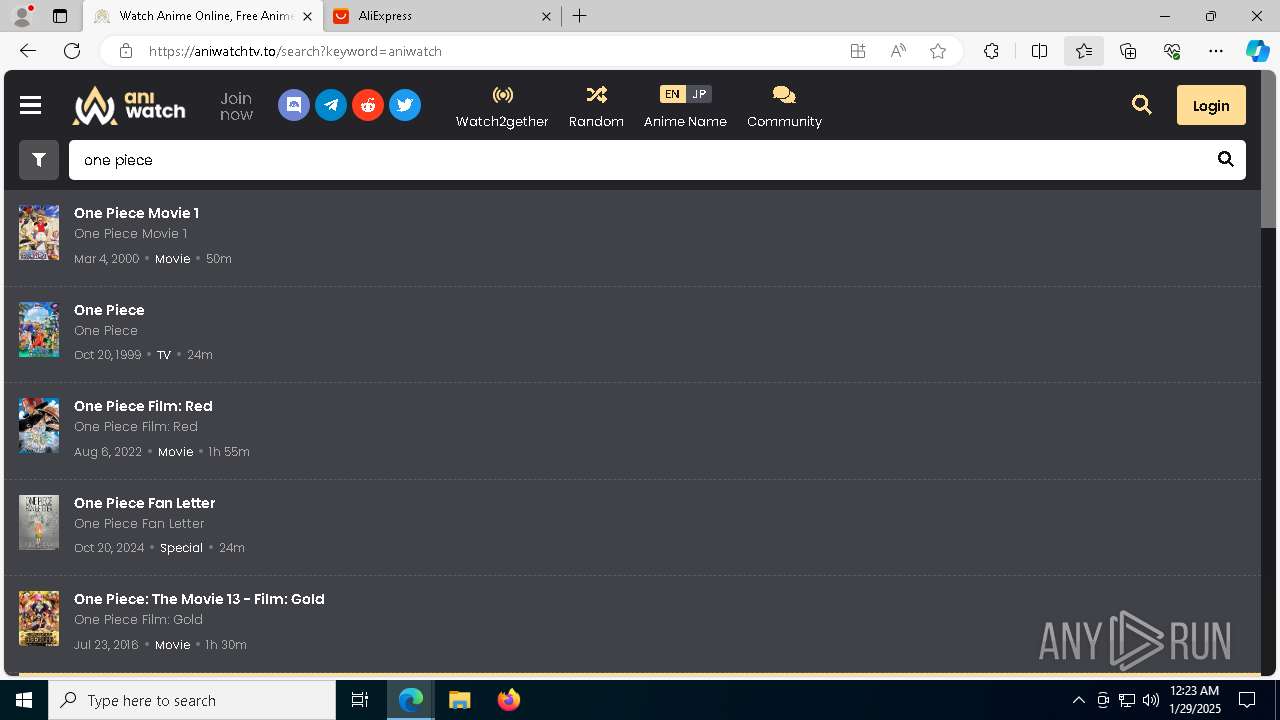1280x720 pixels.
Task: Open the Tab actions menu
Action: [60, 16]
